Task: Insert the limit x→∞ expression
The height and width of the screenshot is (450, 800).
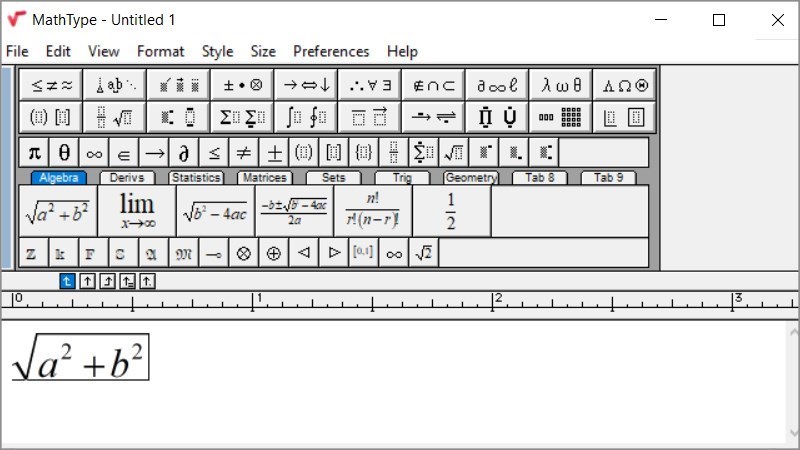Action: pyautogui.click(x=137, y=211)
